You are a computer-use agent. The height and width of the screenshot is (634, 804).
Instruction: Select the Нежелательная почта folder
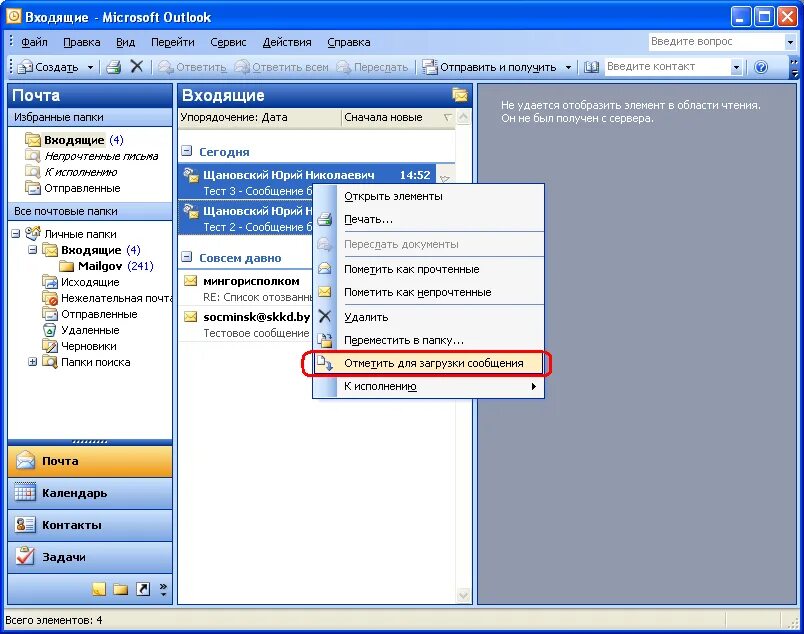coord(107,298)
